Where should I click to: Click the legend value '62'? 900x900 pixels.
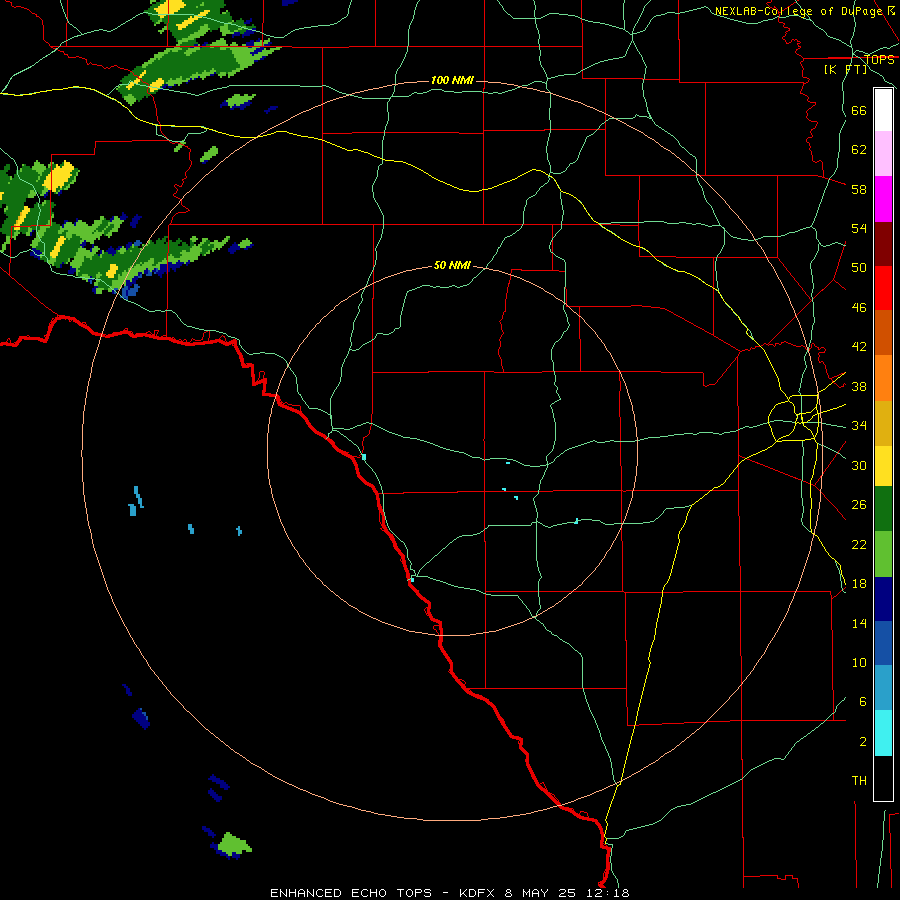click(859, 150)
